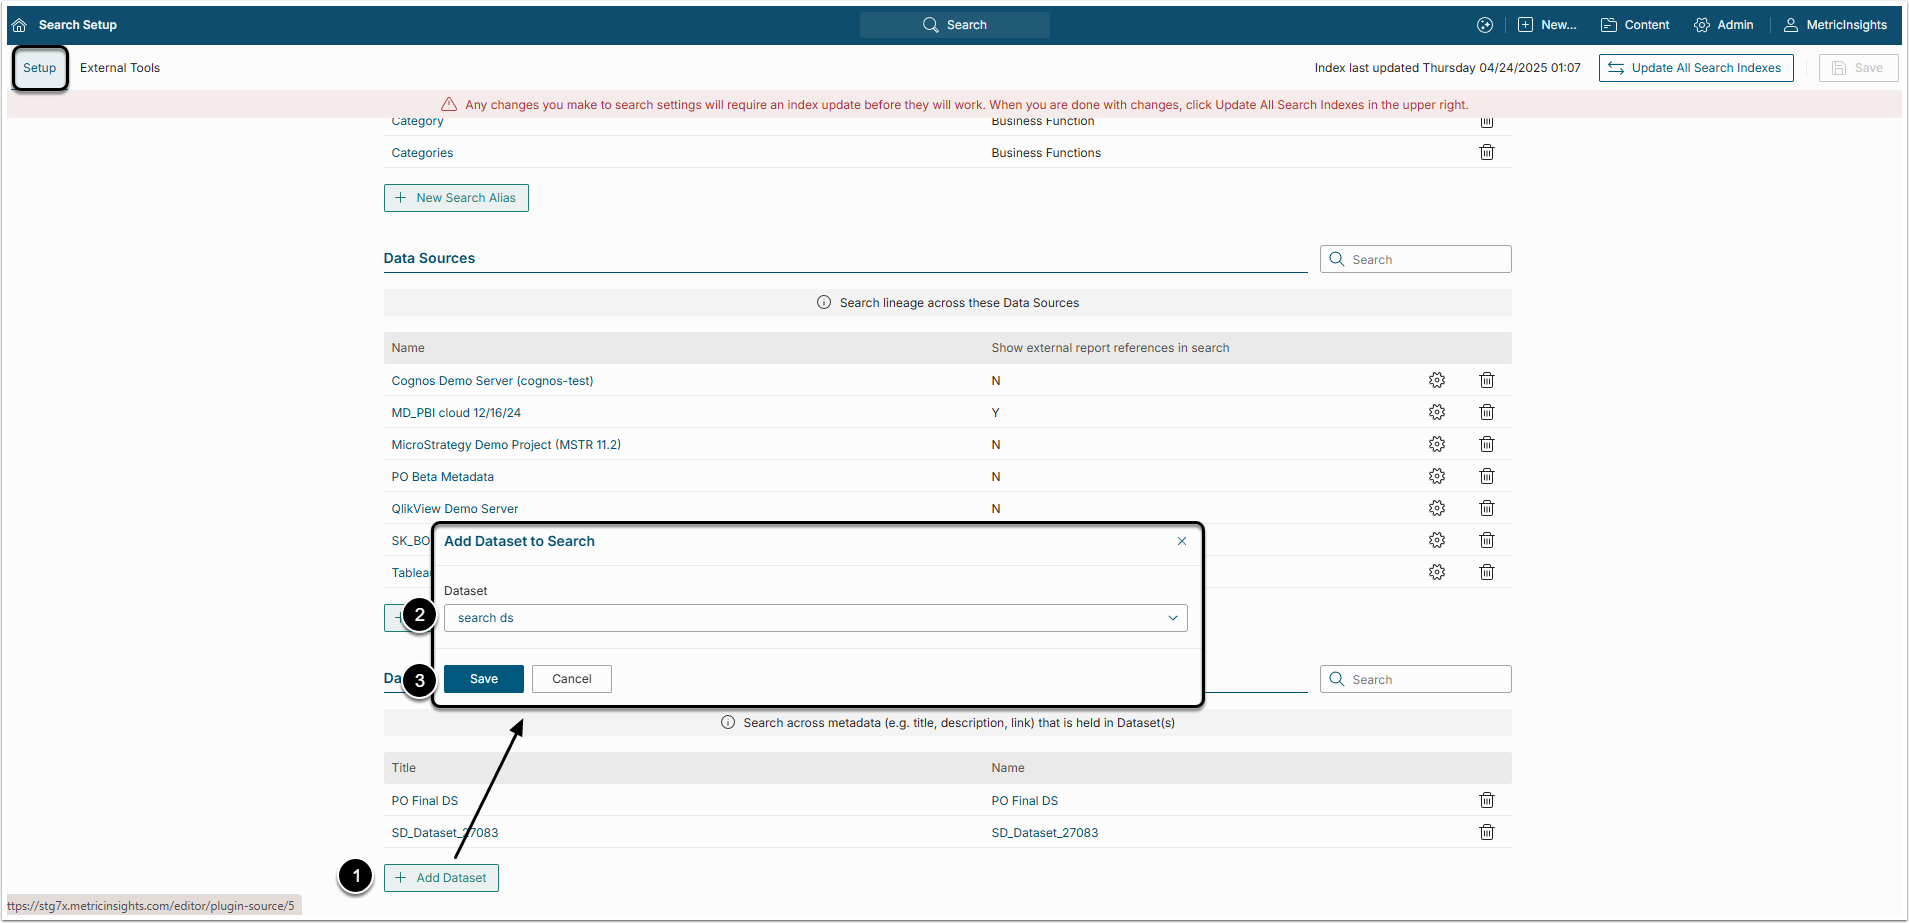Remove the Categories search alias

1486,153
